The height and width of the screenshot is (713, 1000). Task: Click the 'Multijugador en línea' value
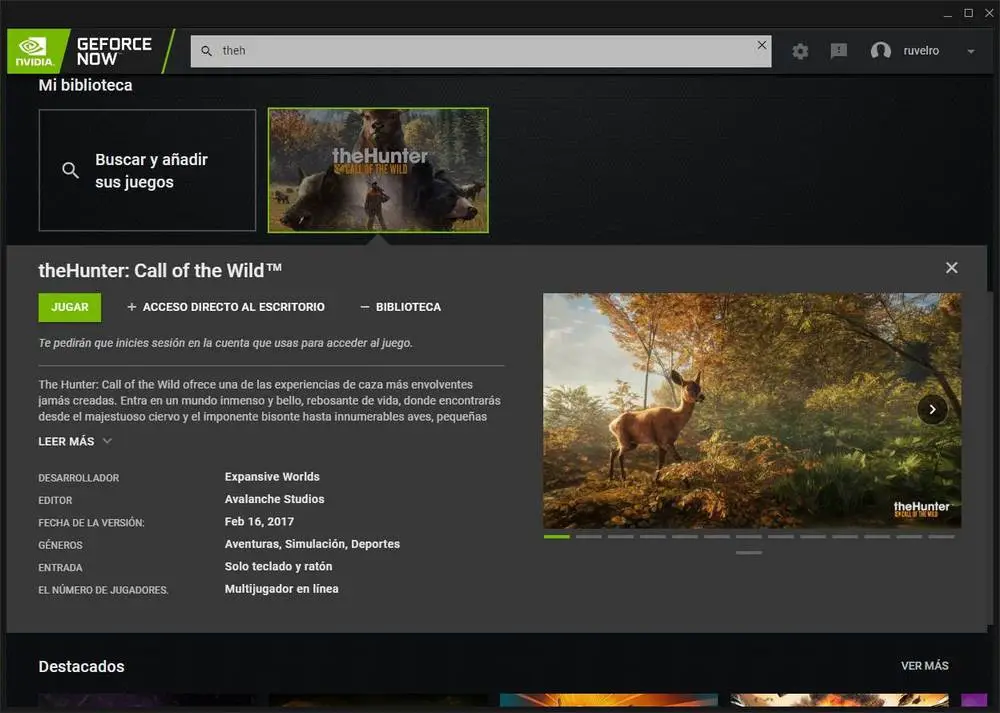pyautogui.click(x=282, y=589)
